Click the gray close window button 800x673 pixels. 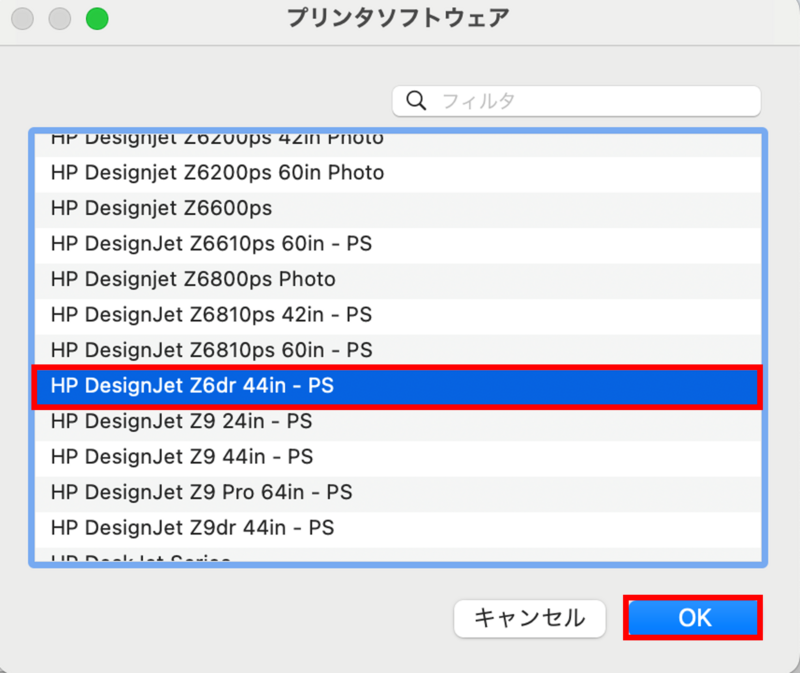(x=22, y=18)
